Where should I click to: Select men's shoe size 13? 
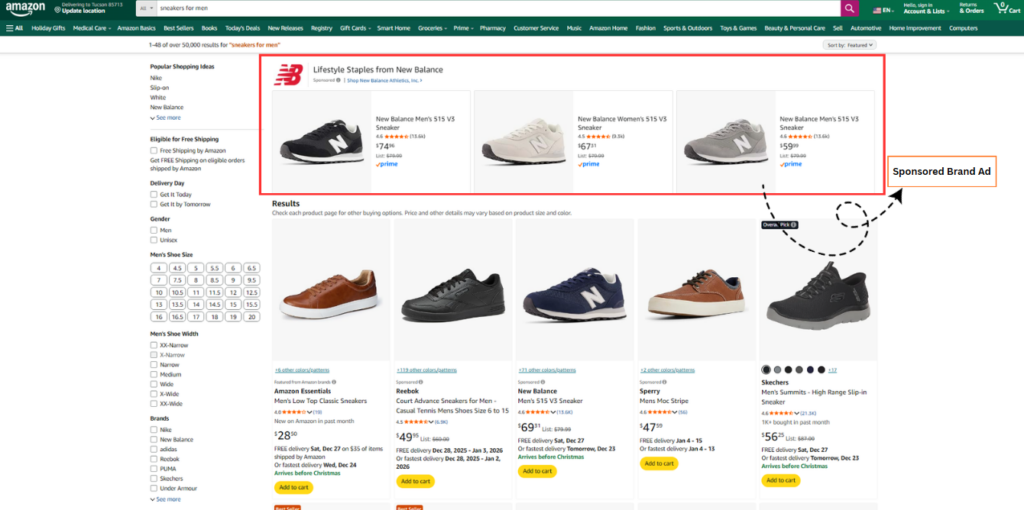(x=159, y=305)
